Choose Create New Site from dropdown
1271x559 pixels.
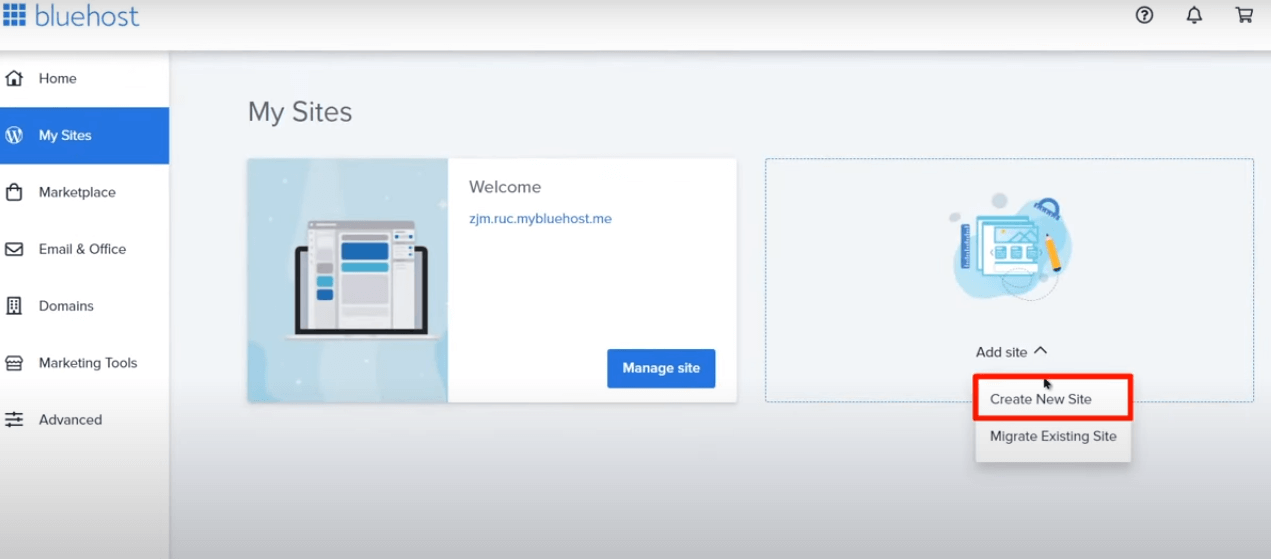click(x=1053, y=399)
